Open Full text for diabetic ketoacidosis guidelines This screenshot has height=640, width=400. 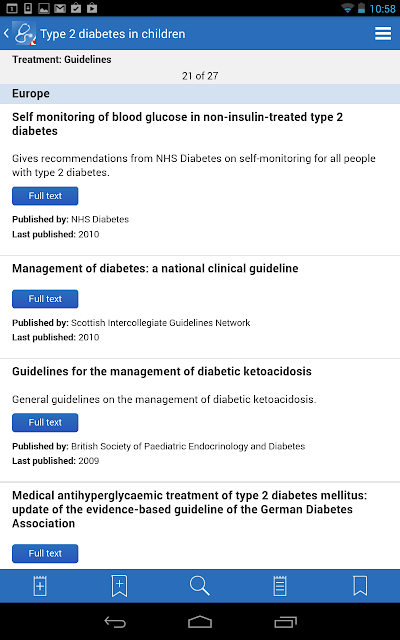pos(45,422)
